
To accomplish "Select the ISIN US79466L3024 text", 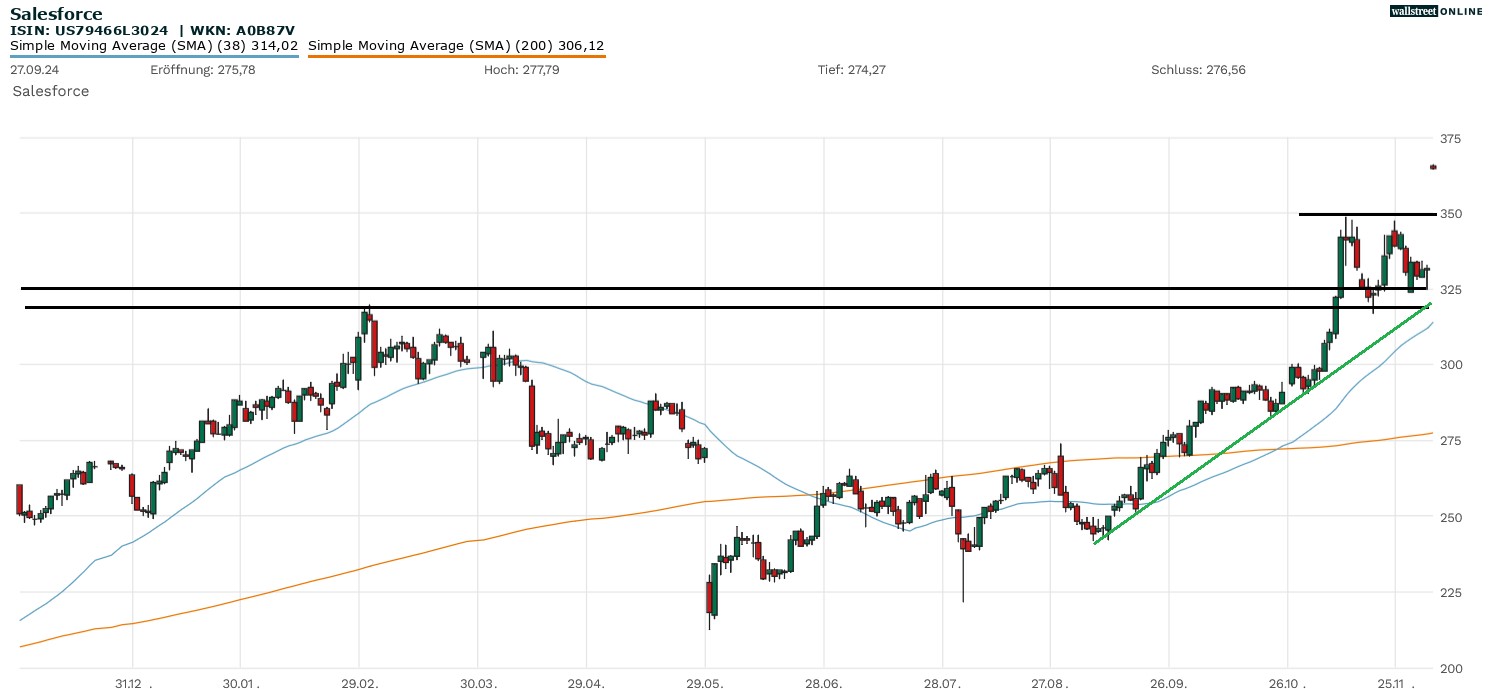I will 89,31.
